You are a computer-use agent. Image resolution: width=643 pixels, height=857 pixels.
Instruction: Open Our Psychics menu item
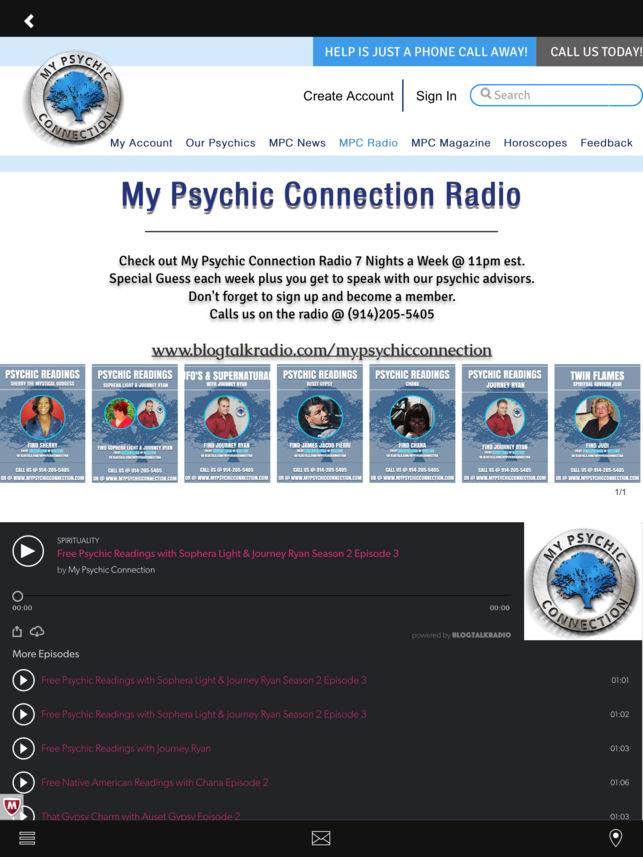[x=220, y=143]
